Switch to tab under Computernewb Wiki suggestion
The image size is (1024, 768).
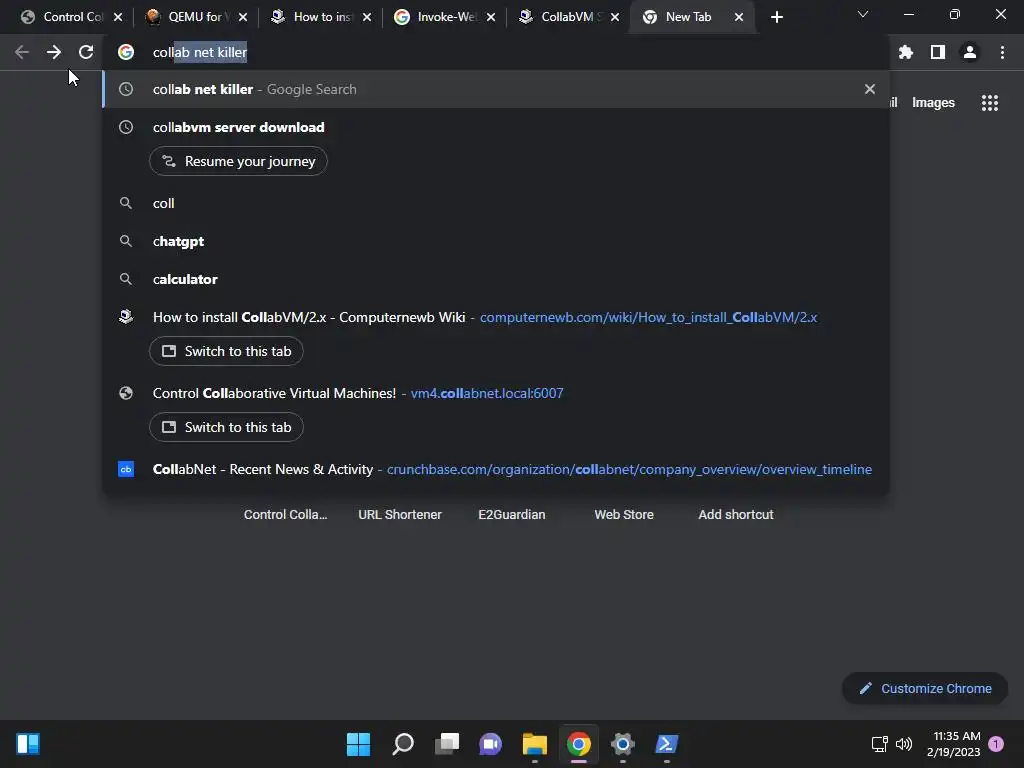coord(226,351)
